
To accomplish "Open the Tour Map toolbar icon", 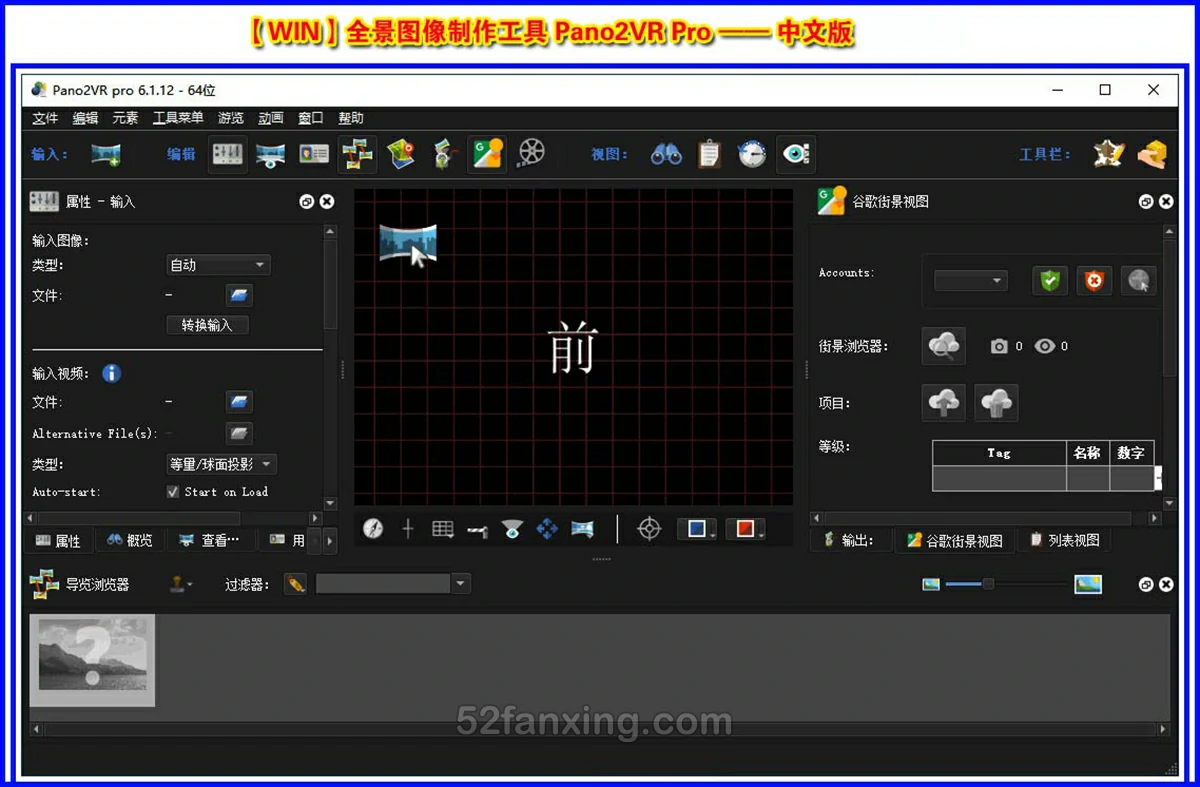I will (401, 154).
